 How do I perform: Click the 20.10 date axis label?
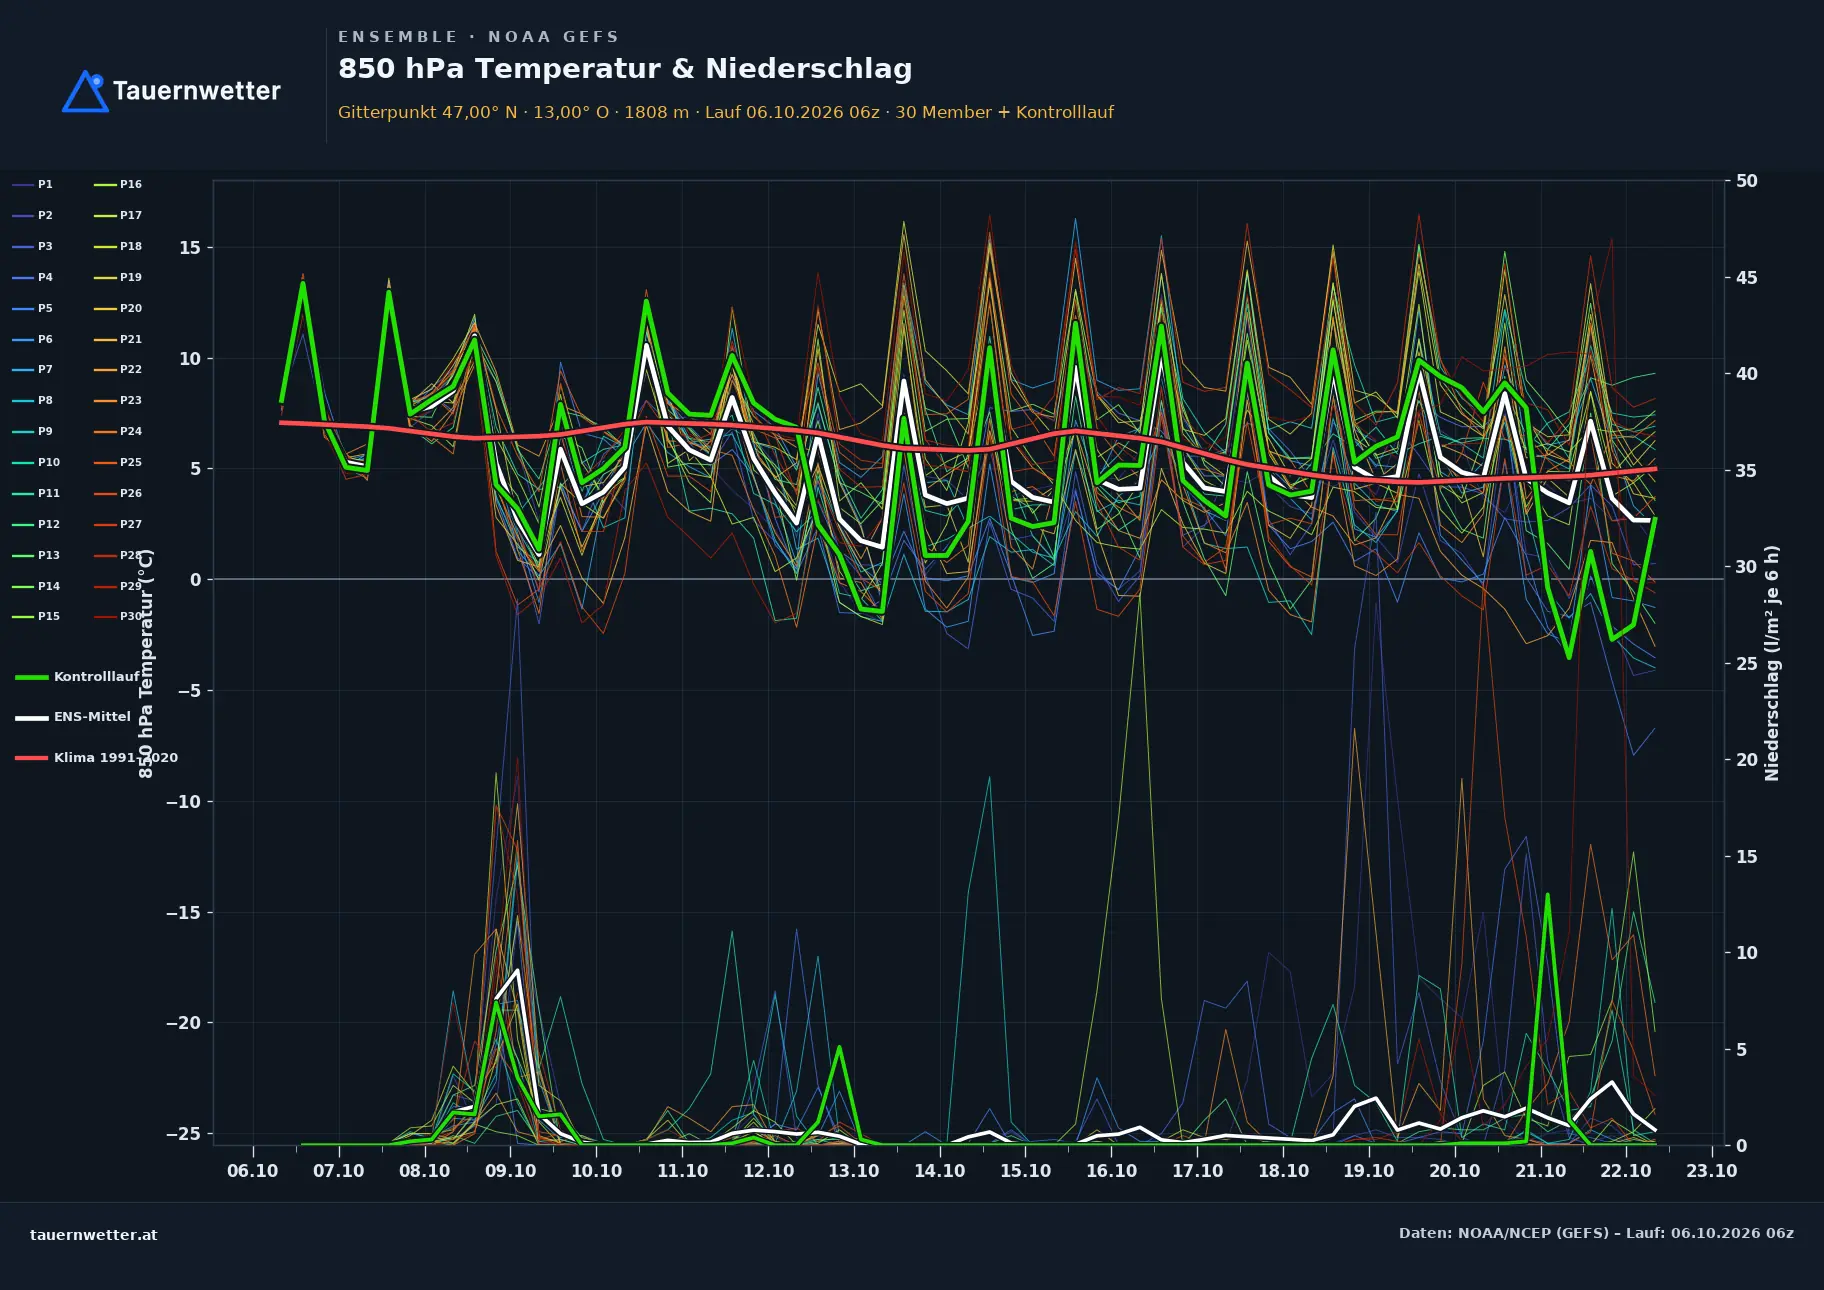[x=1454, y=1171]
